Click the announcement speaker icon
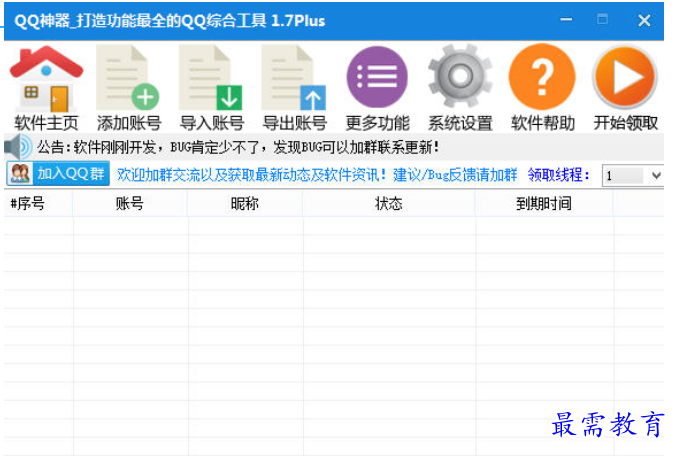This screenshot has height=456, width=673. click(18, 147)
